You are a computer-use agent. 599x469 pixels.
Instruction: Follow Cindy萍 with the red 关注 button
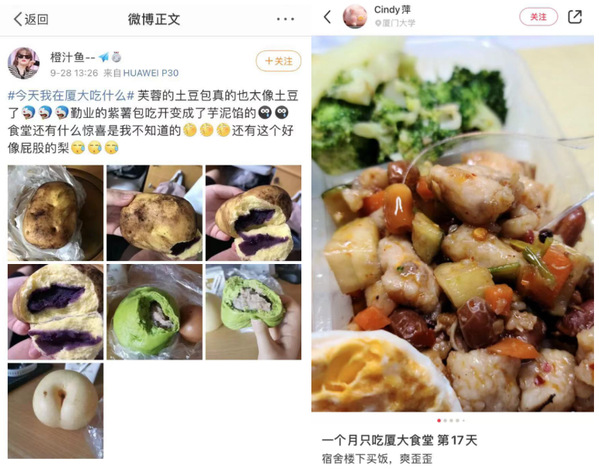tap(538, 17)
